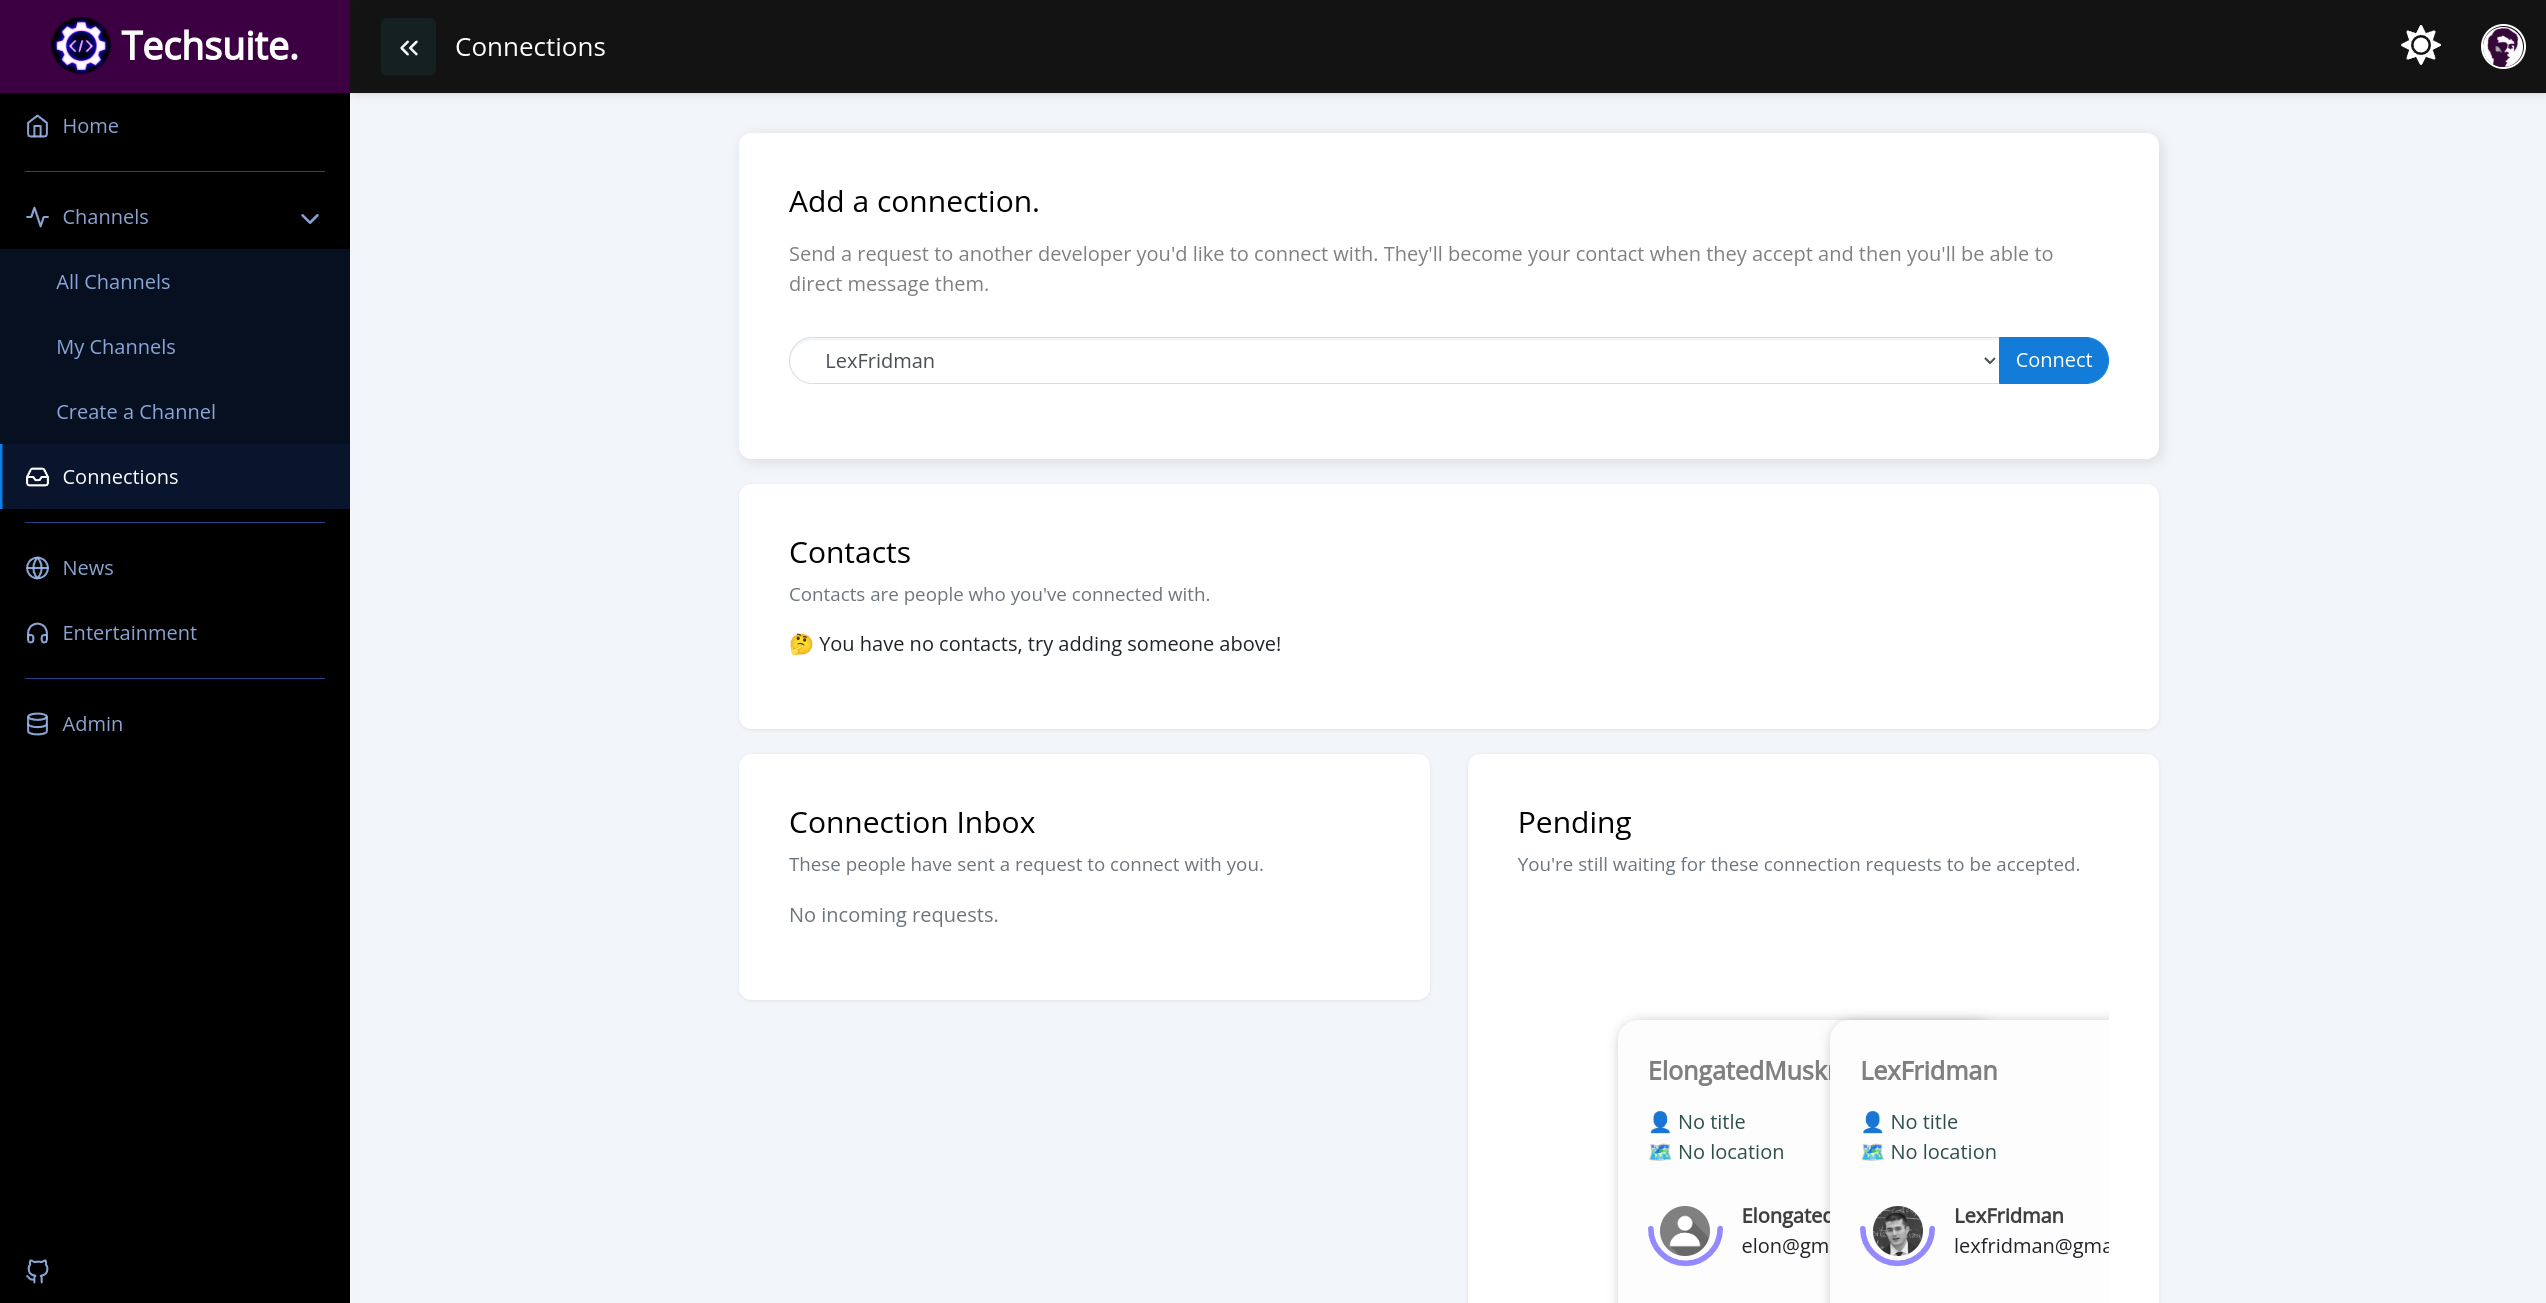Open the GitHub integration icon
The height and width of the screenshot is (1303, 2546).
(x=37, y=1270)
